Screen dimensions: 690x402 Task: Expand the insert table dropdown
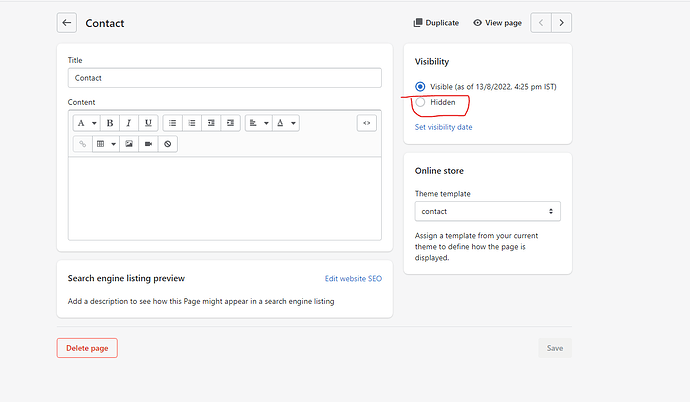105,144
